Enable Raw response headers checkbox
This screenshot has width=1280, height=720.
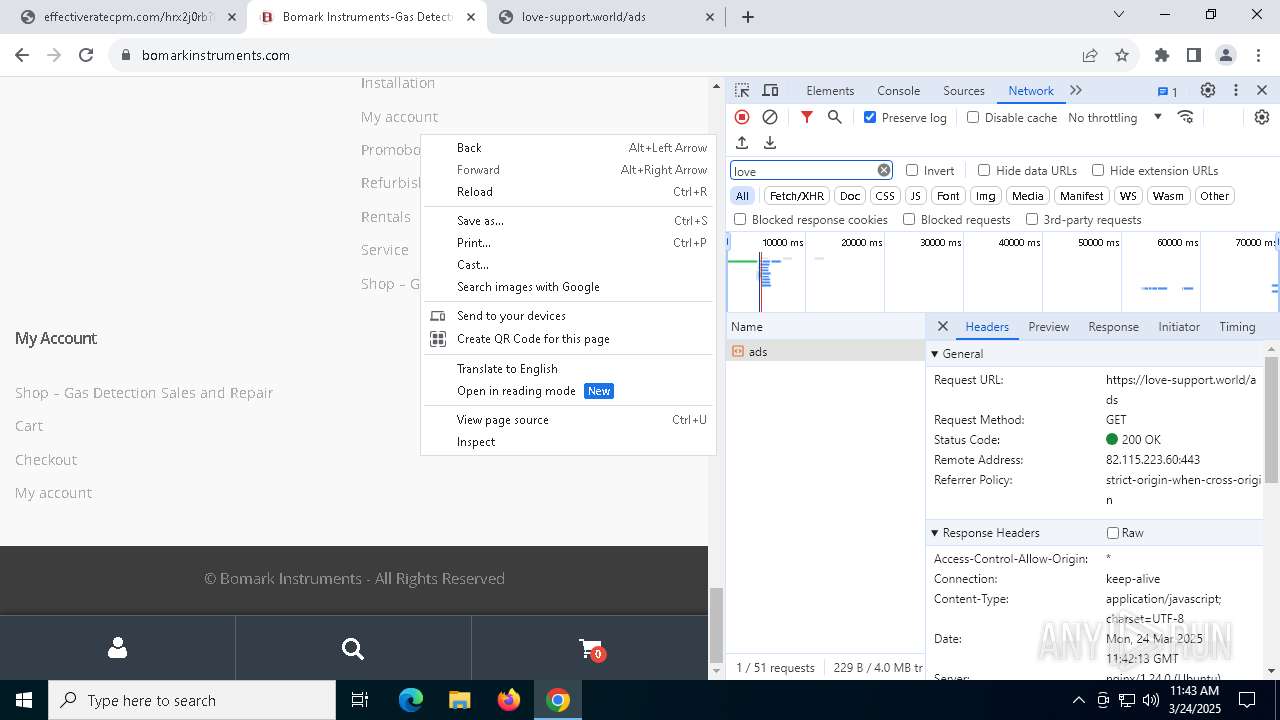1113,533
